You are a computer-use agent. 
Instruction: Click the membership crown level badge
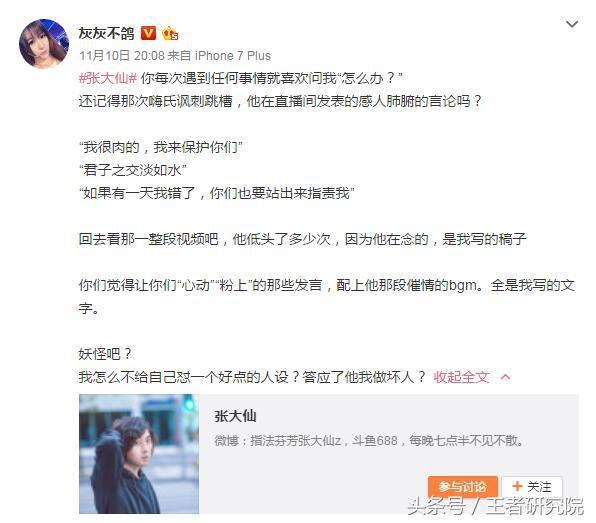170,34
